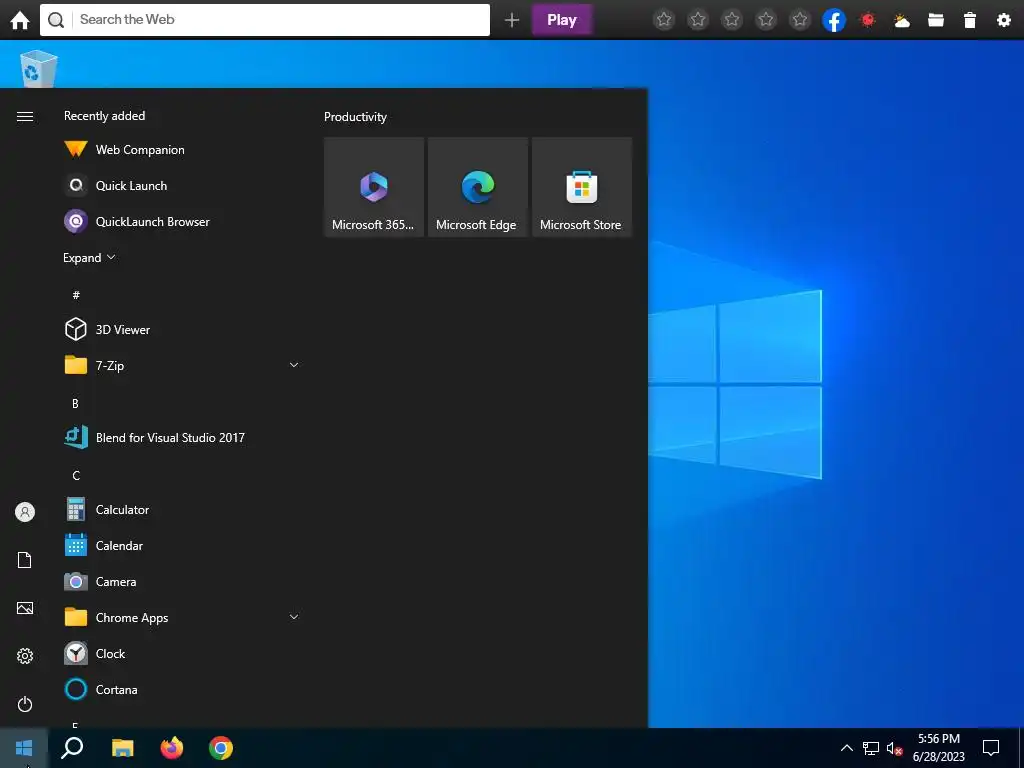
Task: Open the weather icon in top toolbar
Action: [x=902, y=21]
